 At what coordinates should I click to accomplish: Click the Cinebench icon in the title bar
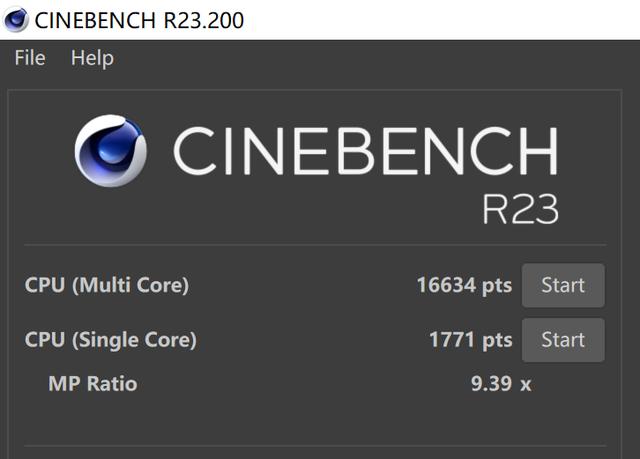pos(15,19)
